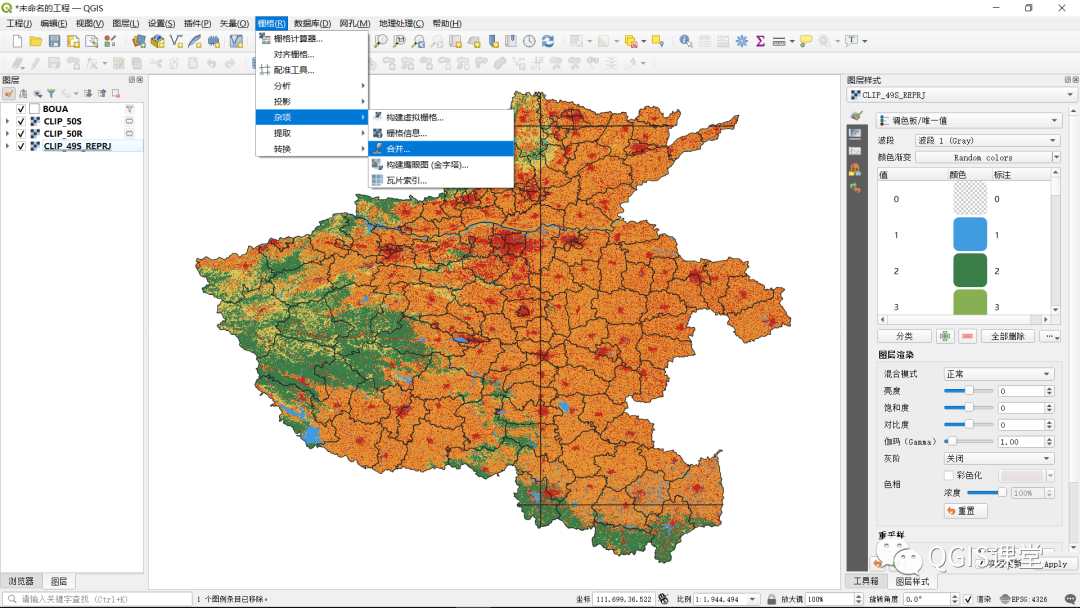Image resolution: width=1080 pixels, height=608 pixels.
Task: Open the color ramp dropdown arrow beside Random colors
Action: tap(1056, 158)
